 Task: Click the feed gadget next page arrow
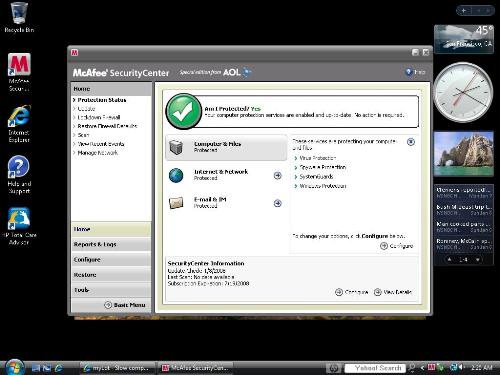tap(478, 259)
